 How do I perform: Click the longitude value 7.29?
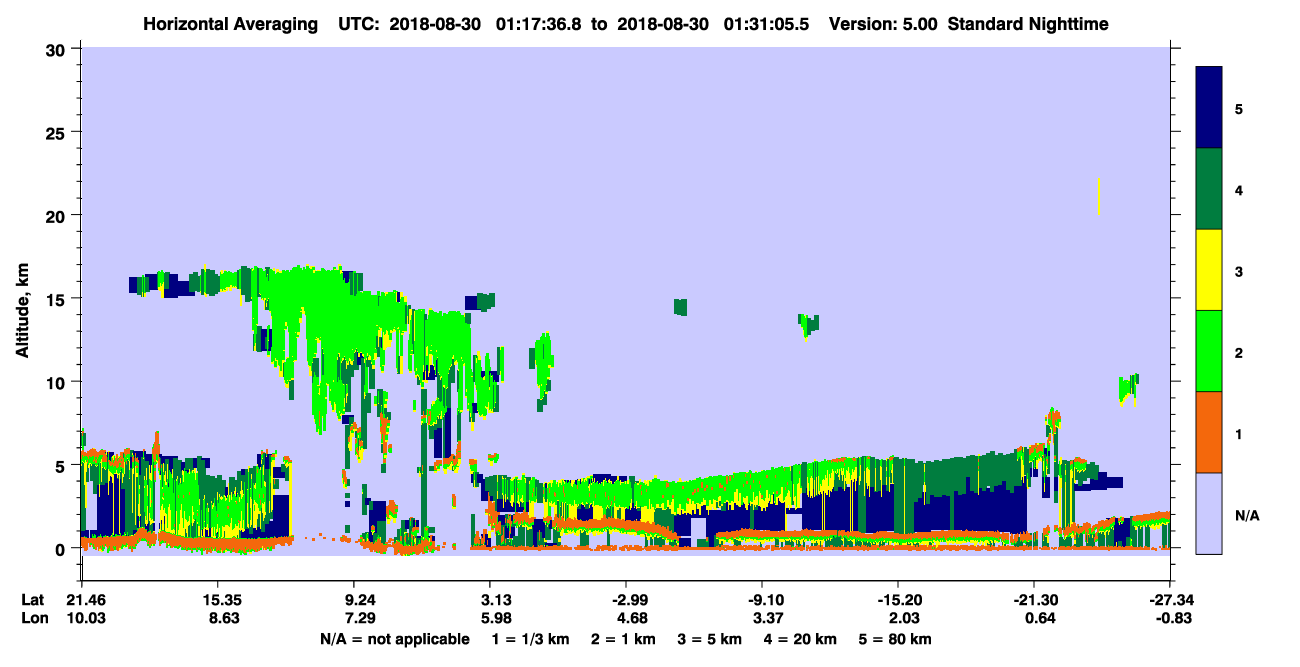click(359, 618)
